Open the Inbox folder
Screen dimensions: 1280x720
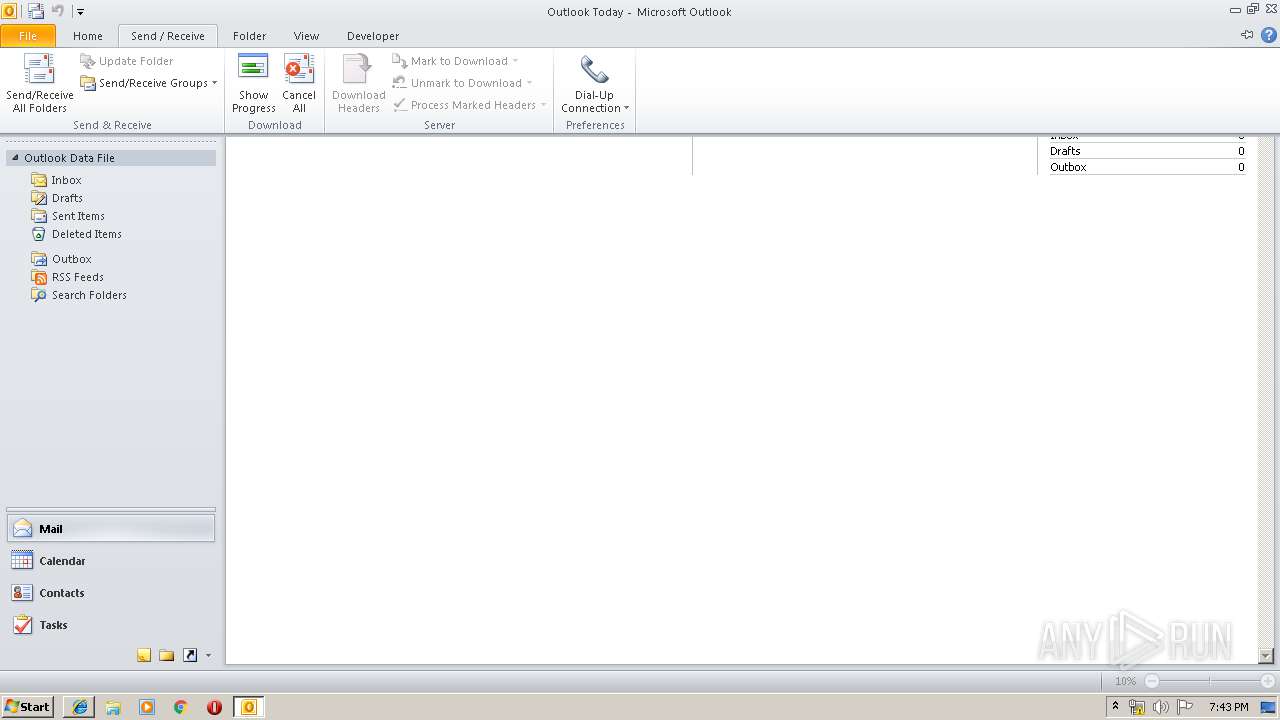coord(66,180)
